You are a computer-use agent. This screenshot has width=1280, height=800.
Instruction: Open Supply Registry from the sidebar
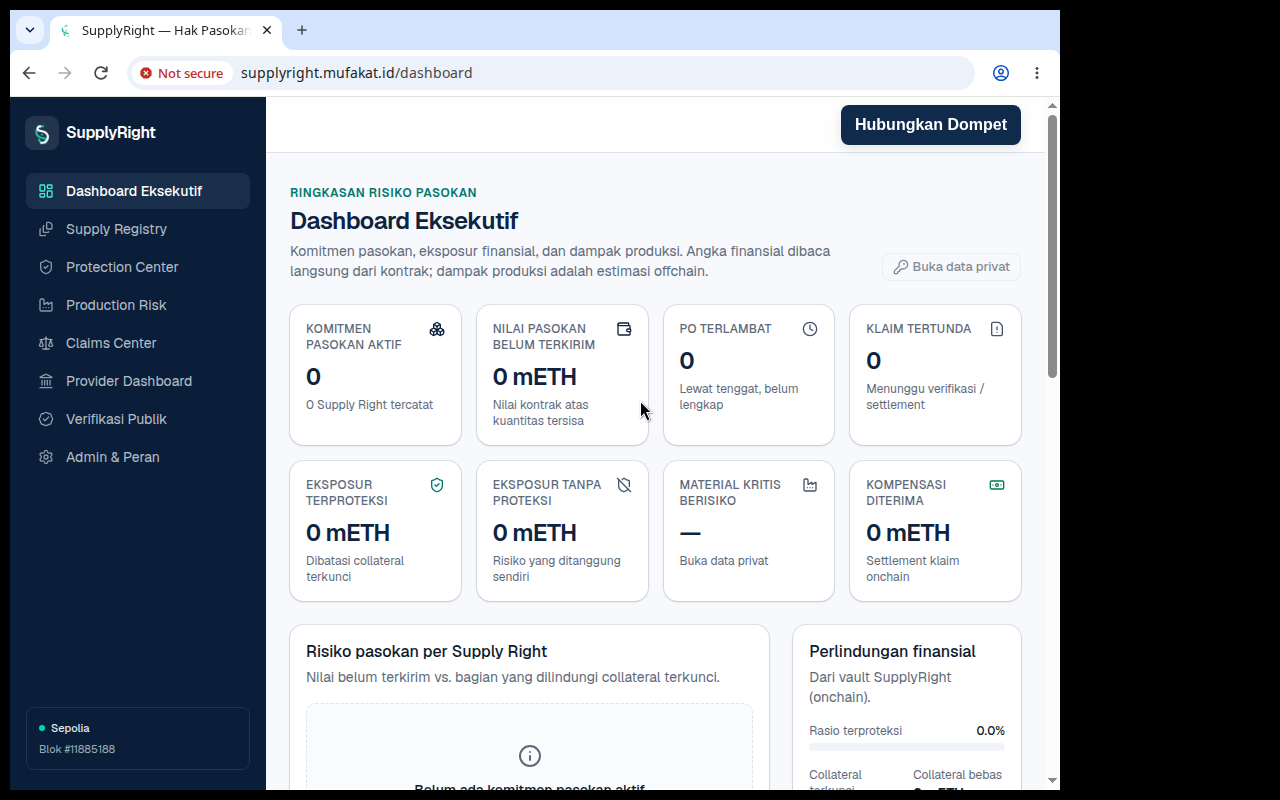pos(138,229)
